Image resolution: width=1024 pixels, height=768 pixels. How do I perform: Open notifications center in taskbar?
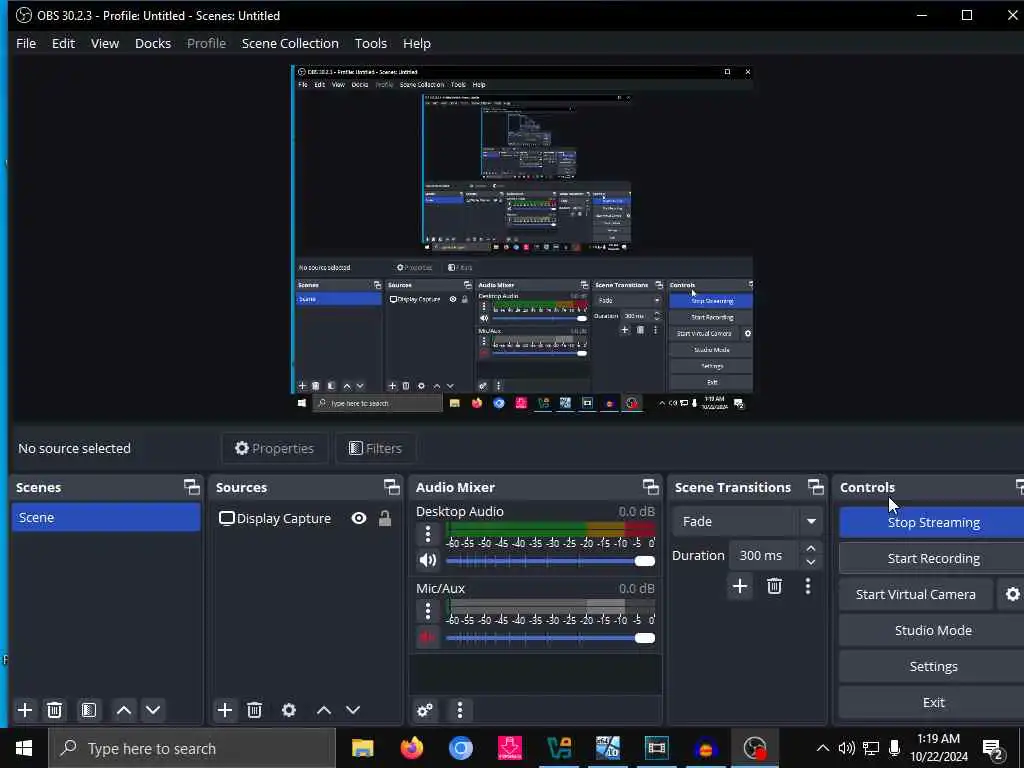pyautogui.click(x=993, y=748)
